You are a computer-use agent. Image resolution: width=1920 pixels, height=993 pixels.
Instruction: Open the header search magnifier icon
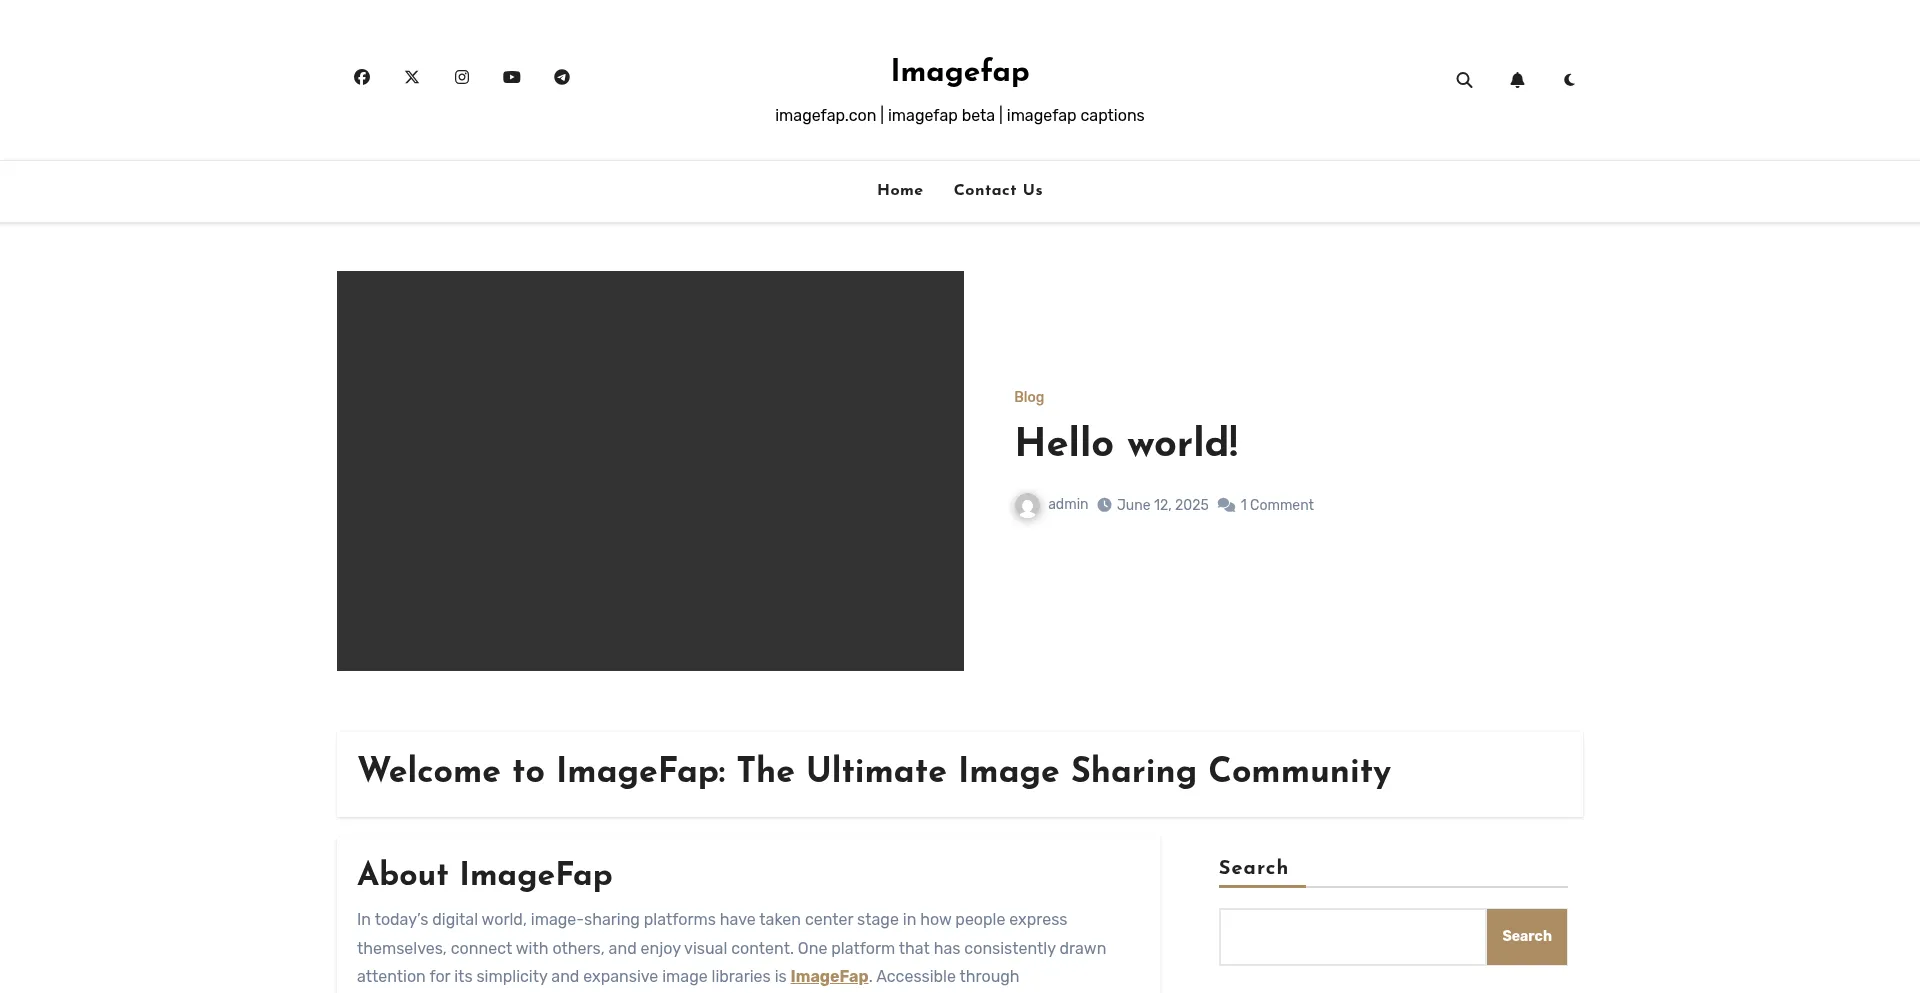(1464, 80)
